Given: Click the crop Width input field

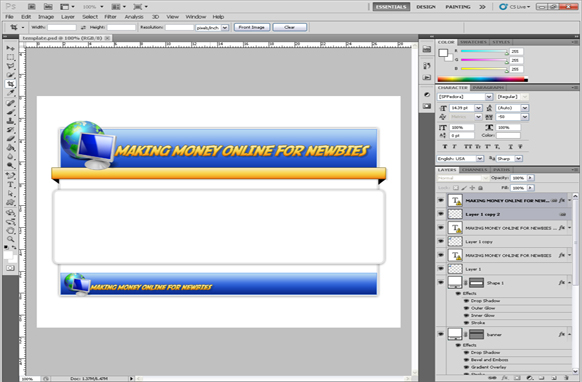Looking at the screenshot, I should point(62,27).
